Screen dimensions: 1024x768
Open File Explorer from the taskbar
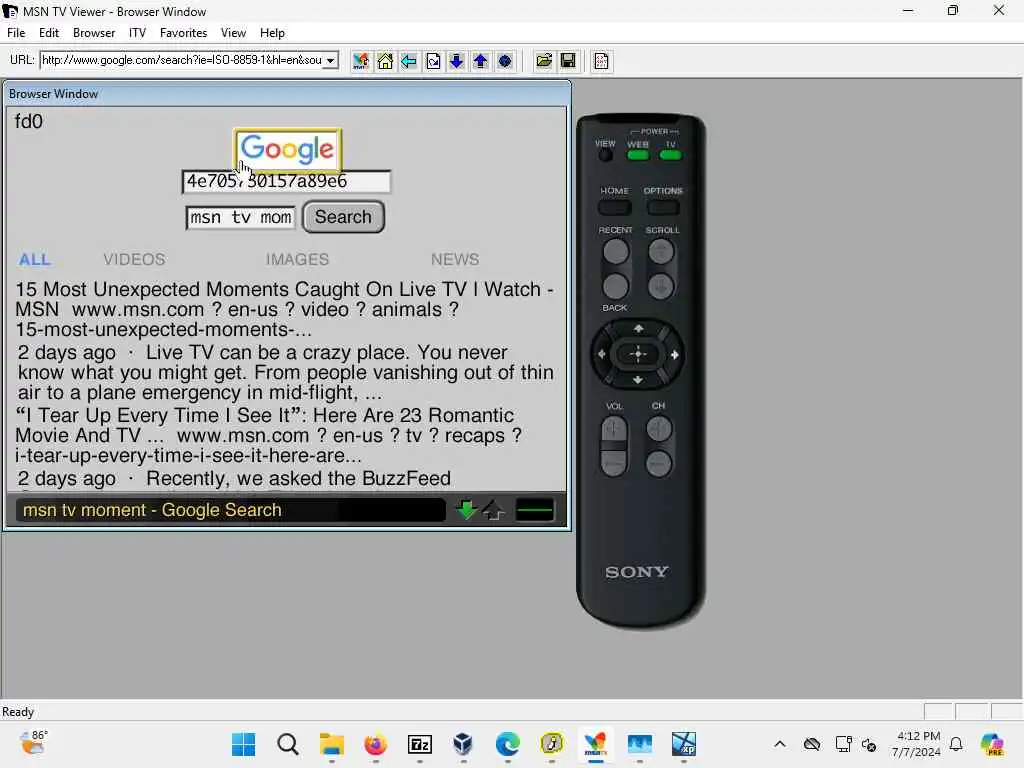(332, 744)
